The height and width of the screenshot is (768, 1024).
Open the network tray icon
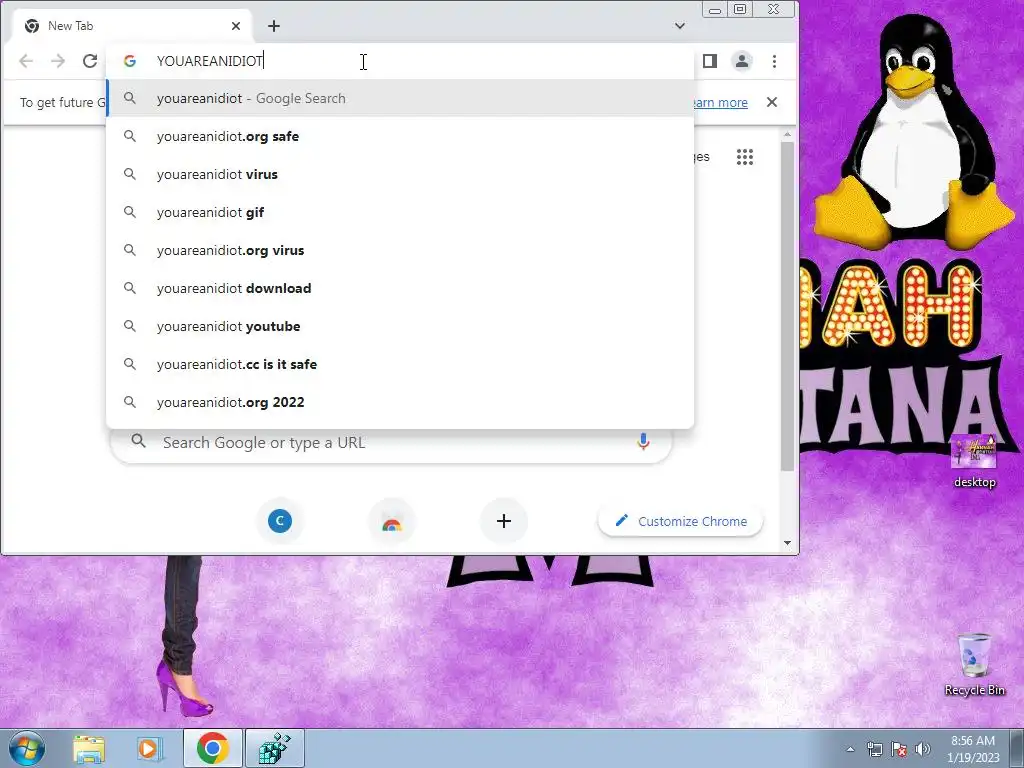[x=874, y=749]
